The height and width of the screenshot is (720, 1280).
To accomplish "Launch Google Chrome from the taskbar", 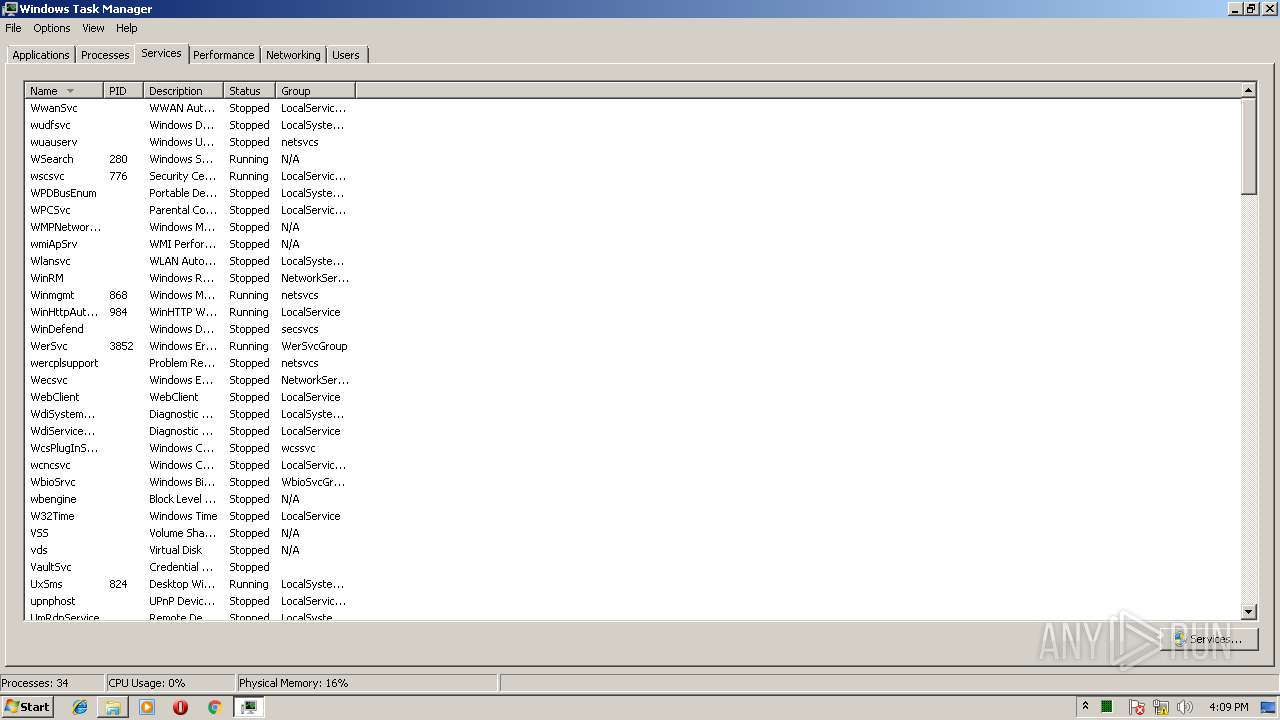I will point(214,707).
